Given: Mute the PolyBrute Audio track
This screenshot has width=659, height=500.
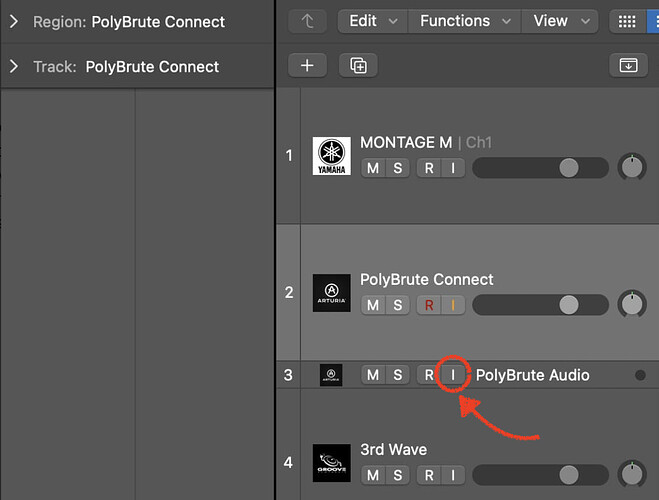Looking at the screenshot, I should [x=373, y=375].
